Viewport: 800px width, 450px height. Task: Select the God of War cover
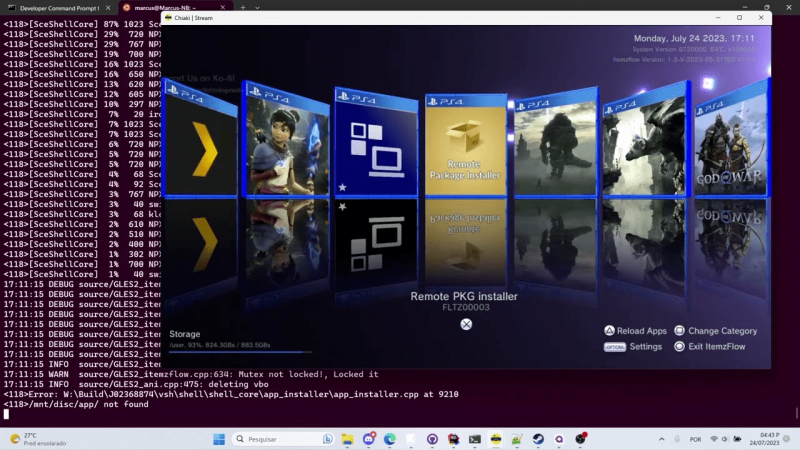tap(731, 138)
